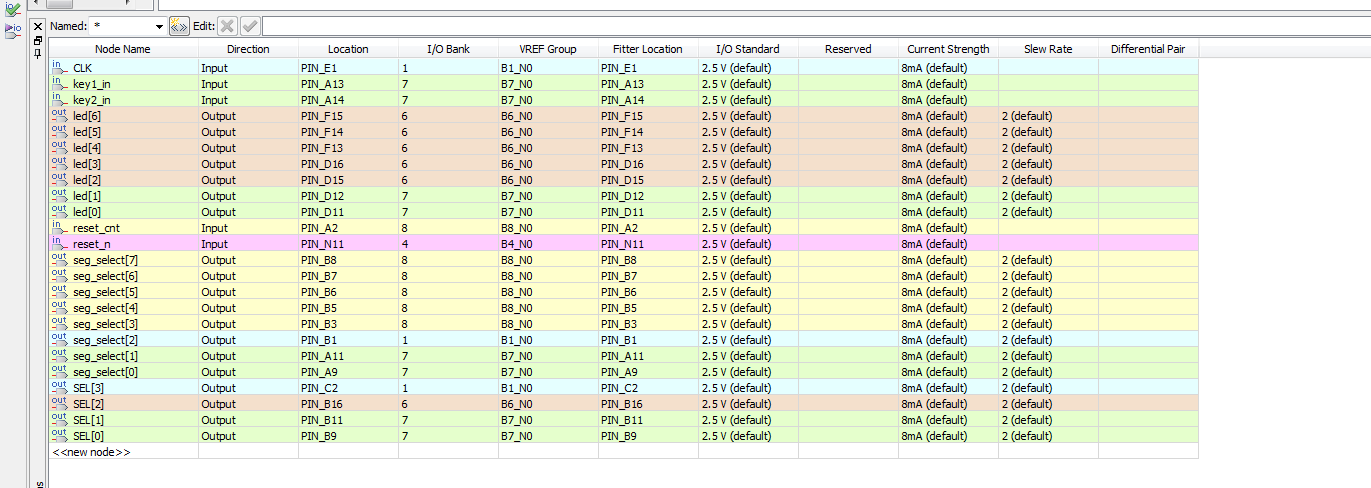Image resolution: width=1371 pixels, height=488 pixels.
Task: Click the Edit confirm checkmark button
Action: pos(250,26)
